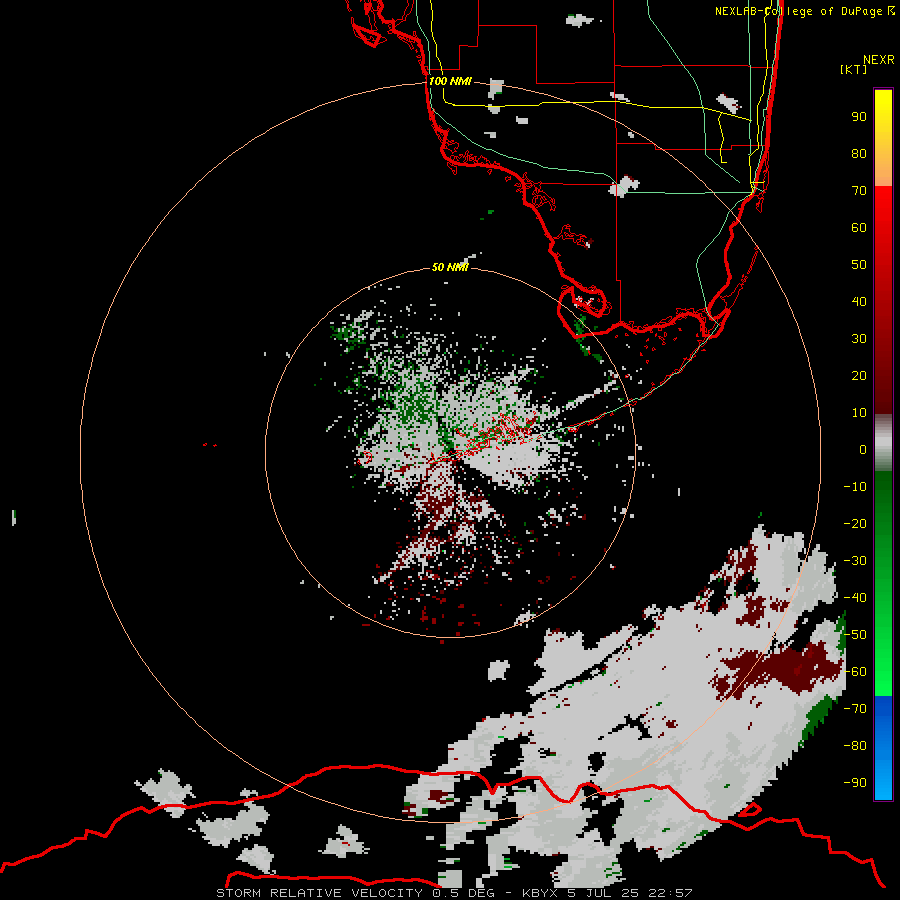Screen dimensions: 900x900
Task: Select the 70 value on velocity scale
Action: coord(859,191)
